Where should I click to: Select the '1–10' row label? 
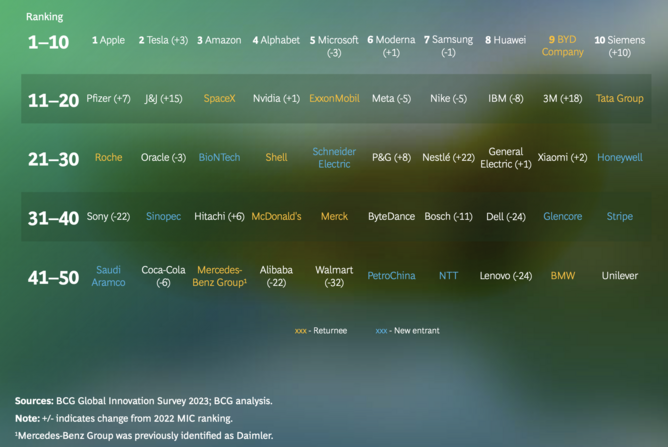coord(48,42)
